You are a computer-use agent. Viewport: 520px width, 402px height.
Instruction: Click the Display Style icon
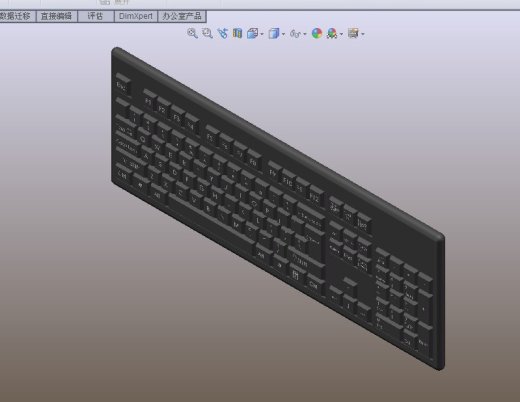[274, 33]
